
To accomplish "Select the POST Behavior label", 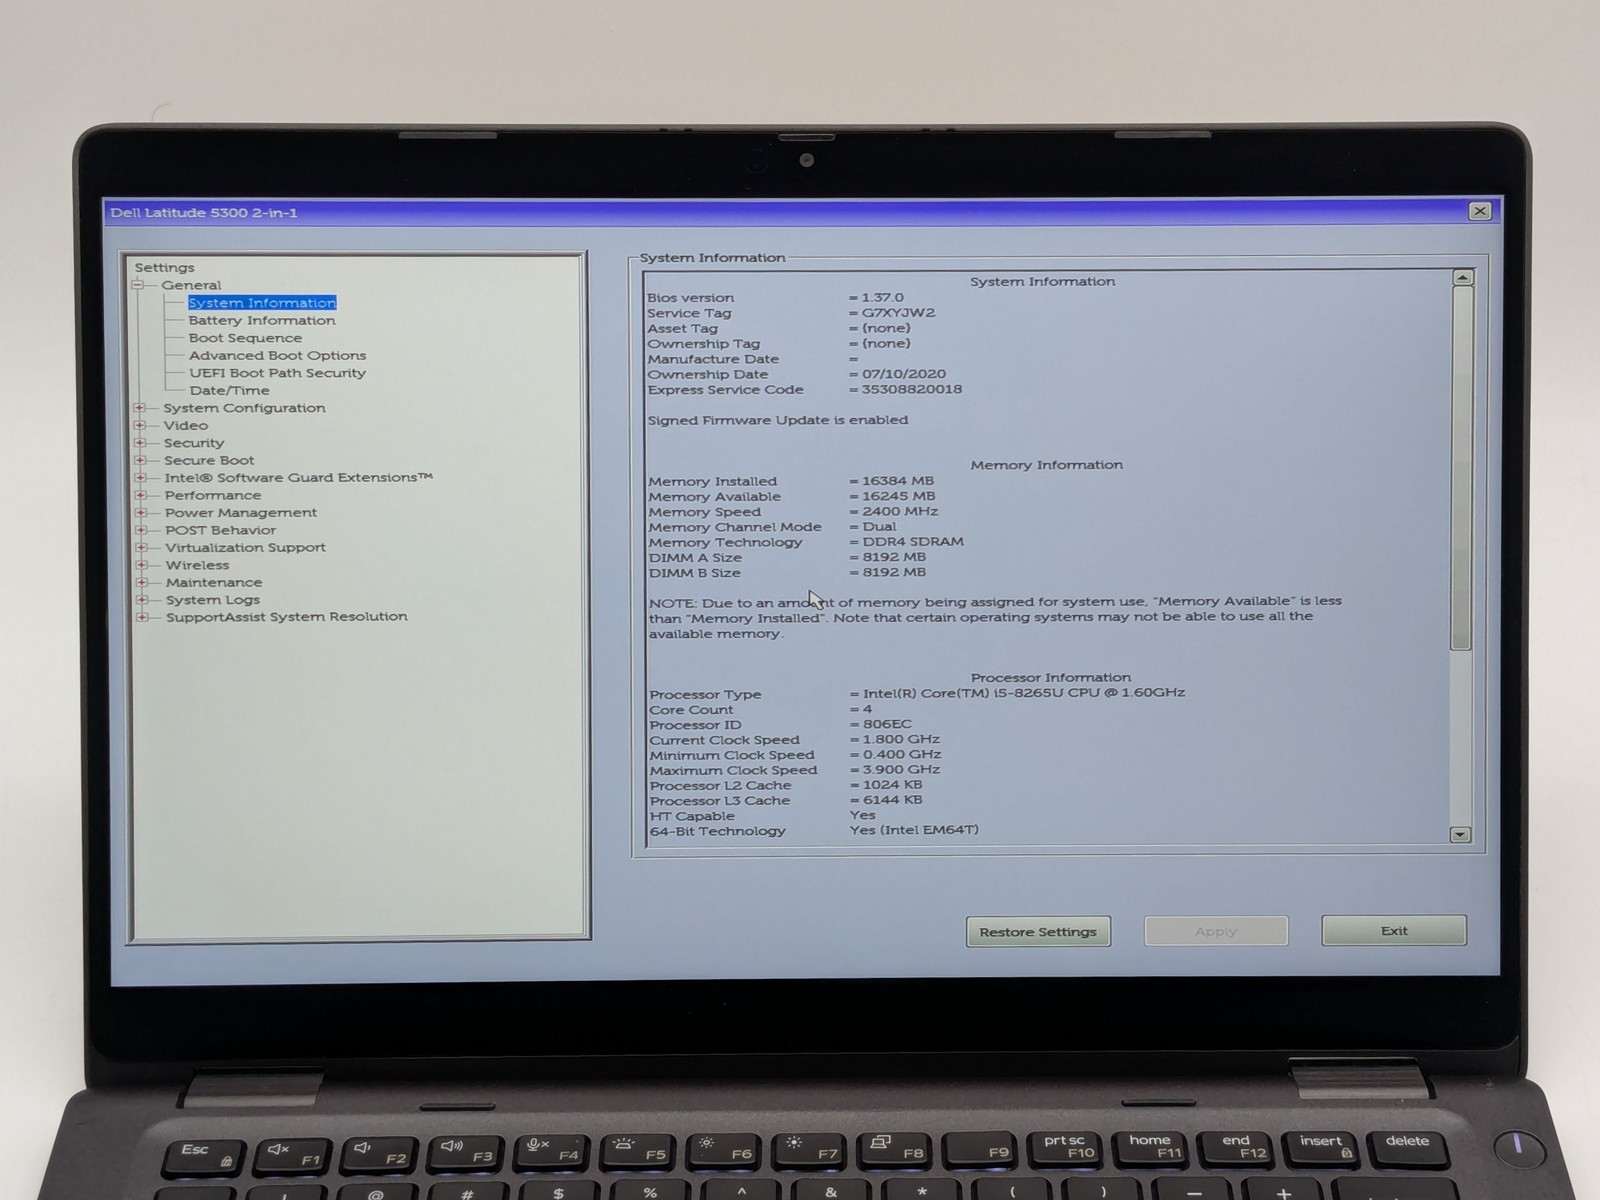I will (220, 530).
